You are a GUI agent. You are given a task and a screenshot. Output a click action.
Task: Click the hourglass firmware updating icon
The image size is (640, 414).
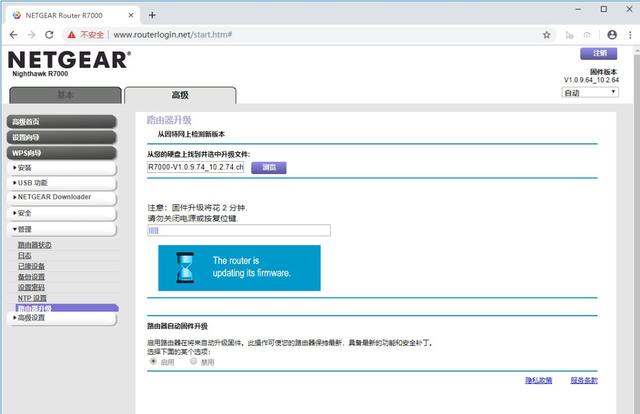coord(185,268)
